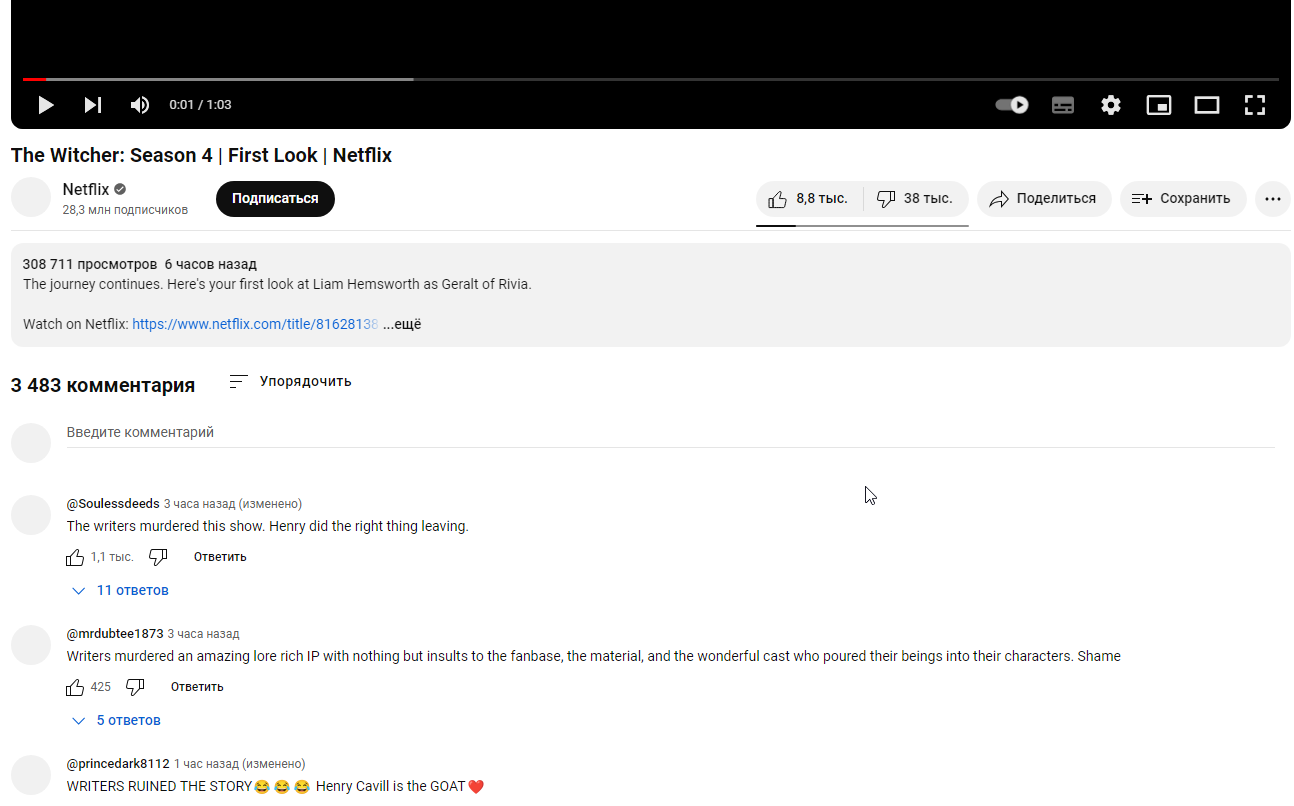Open the @princedark8112 commenter profile
This screenshot has height=806, width=1294.
(118, 764)
